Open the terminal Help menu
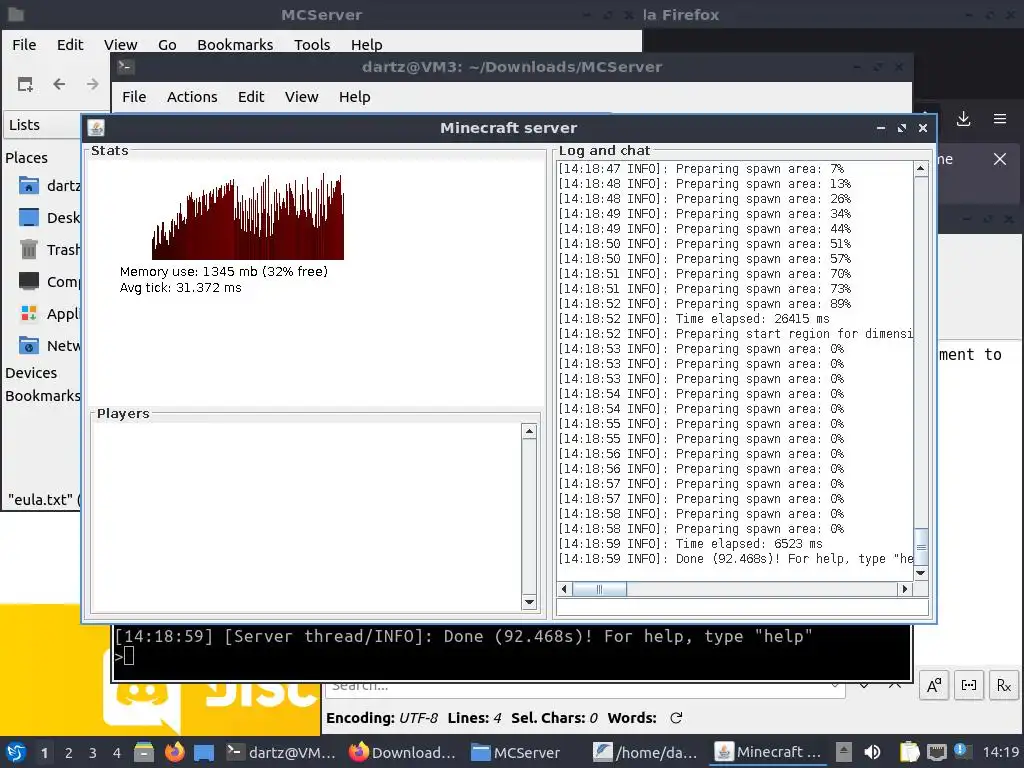This screenshot has width=1024, height=768. click(355, 97)
